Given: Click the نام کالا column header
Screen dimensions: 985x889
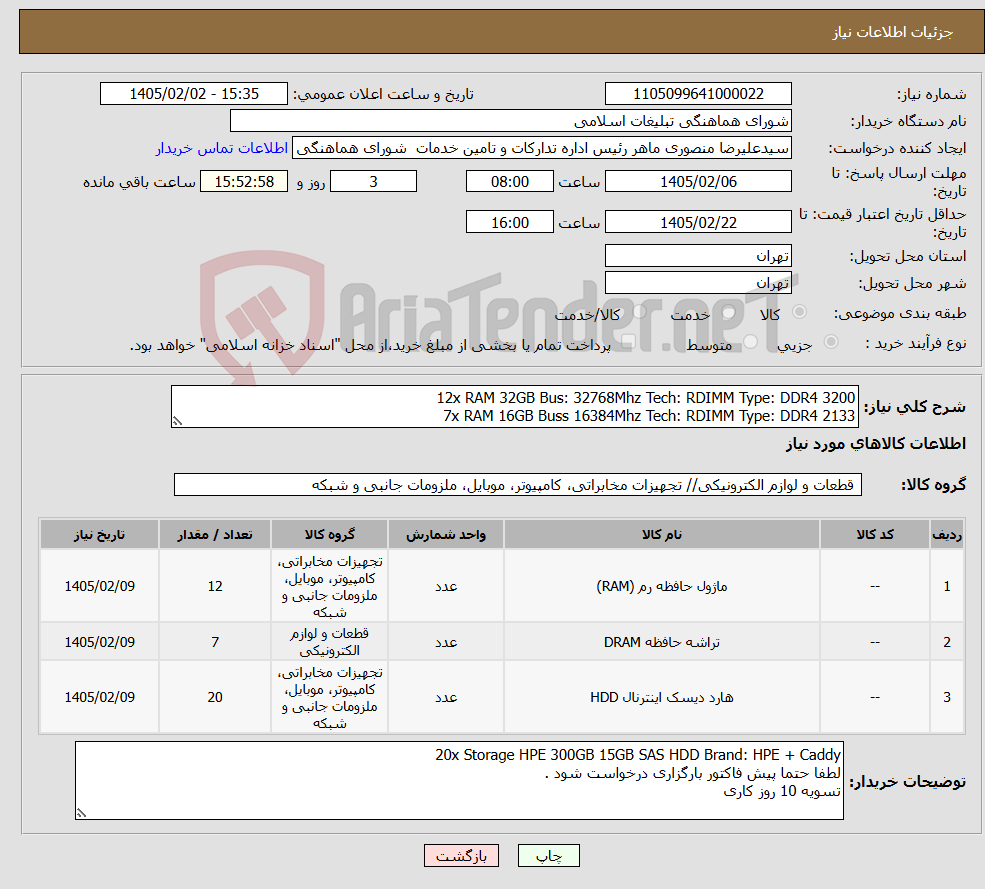Looking at the screenshot, I should tap(661, 534).
